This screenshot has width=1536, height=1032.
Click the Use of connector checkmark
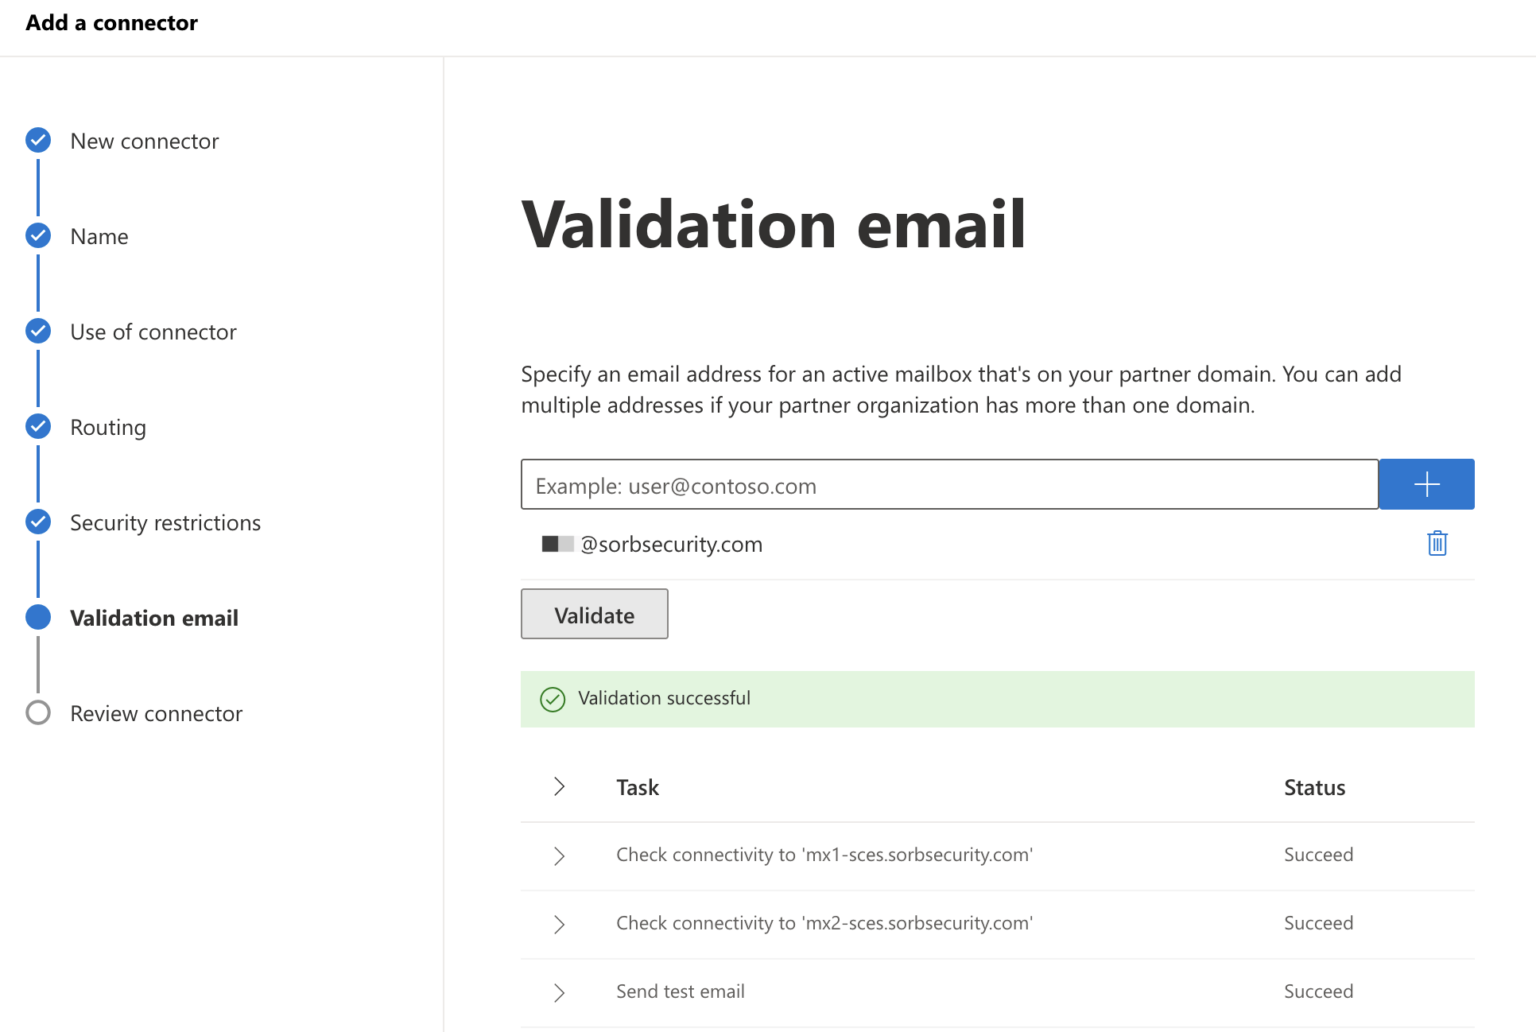click(38, 331)
